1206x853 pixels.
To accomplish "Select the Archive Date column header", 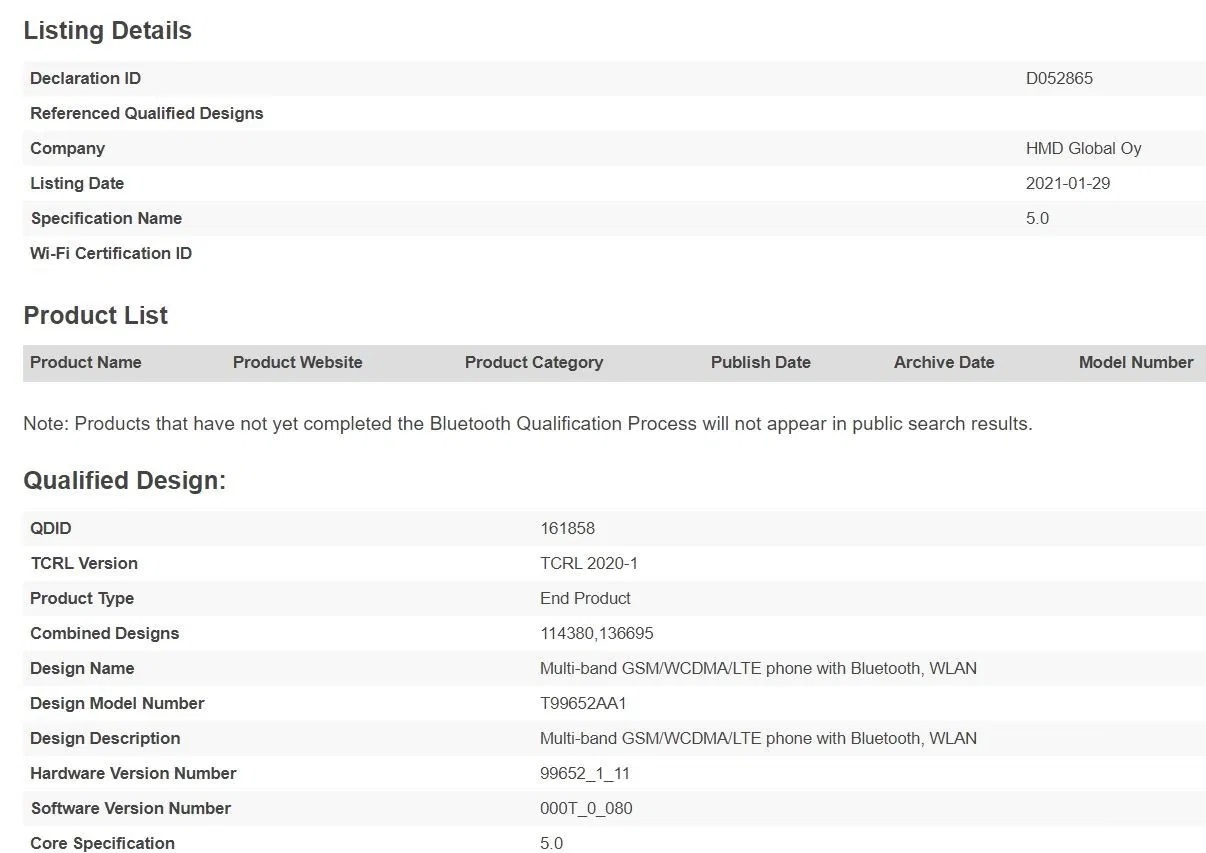I will pyautogui.click(x=943, y=363).
